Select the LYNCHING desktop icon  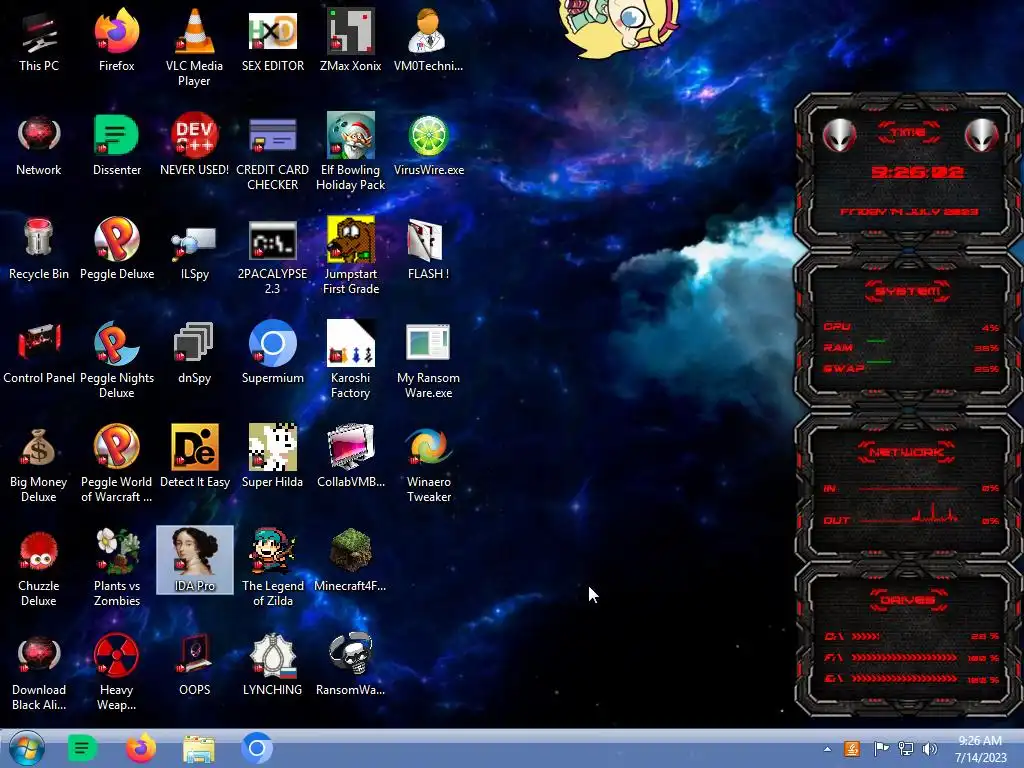pyautogui.click(x=272, y=665)
